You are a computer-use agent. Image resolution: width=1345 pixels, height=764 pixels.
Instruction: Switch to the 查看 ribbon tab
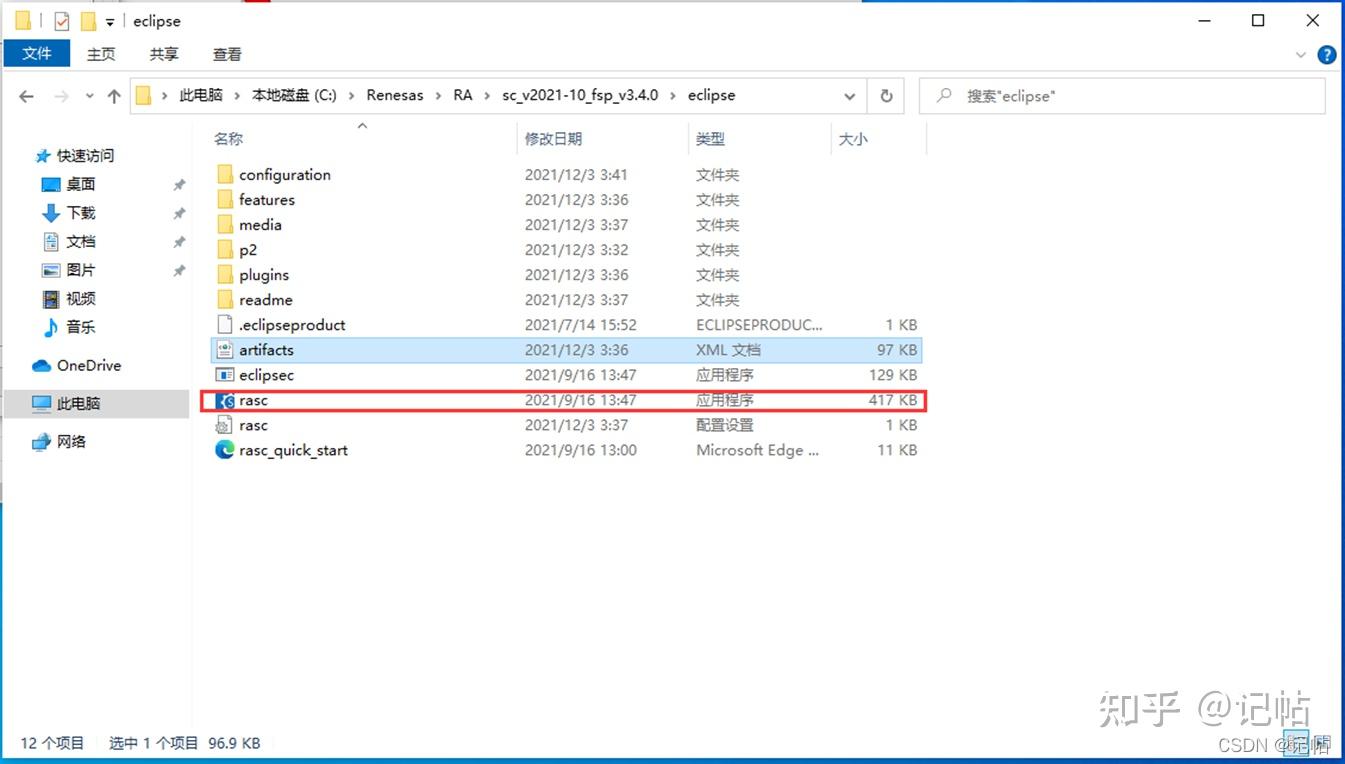click(227, 54)
